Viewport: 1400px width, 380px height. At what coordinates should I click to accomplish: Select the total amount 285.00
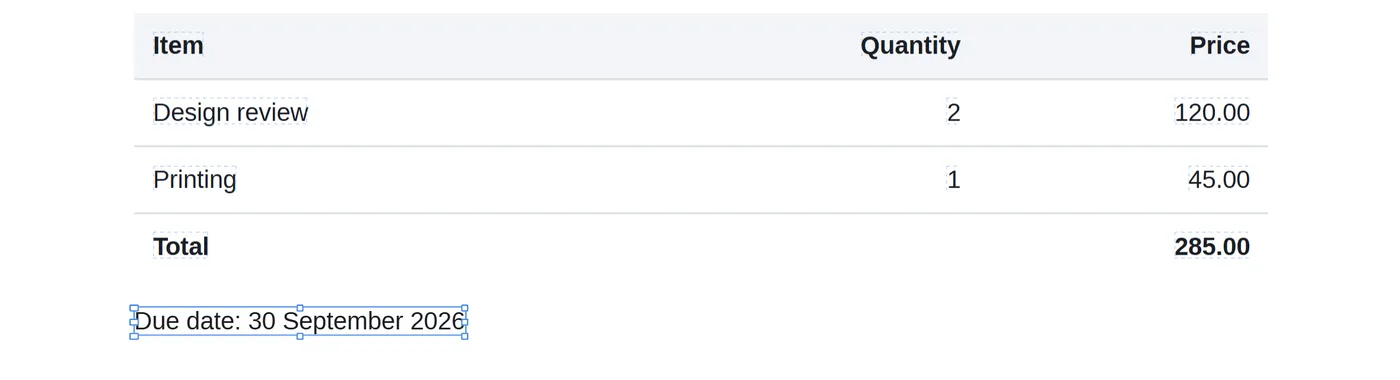(x=1212, y=246)
